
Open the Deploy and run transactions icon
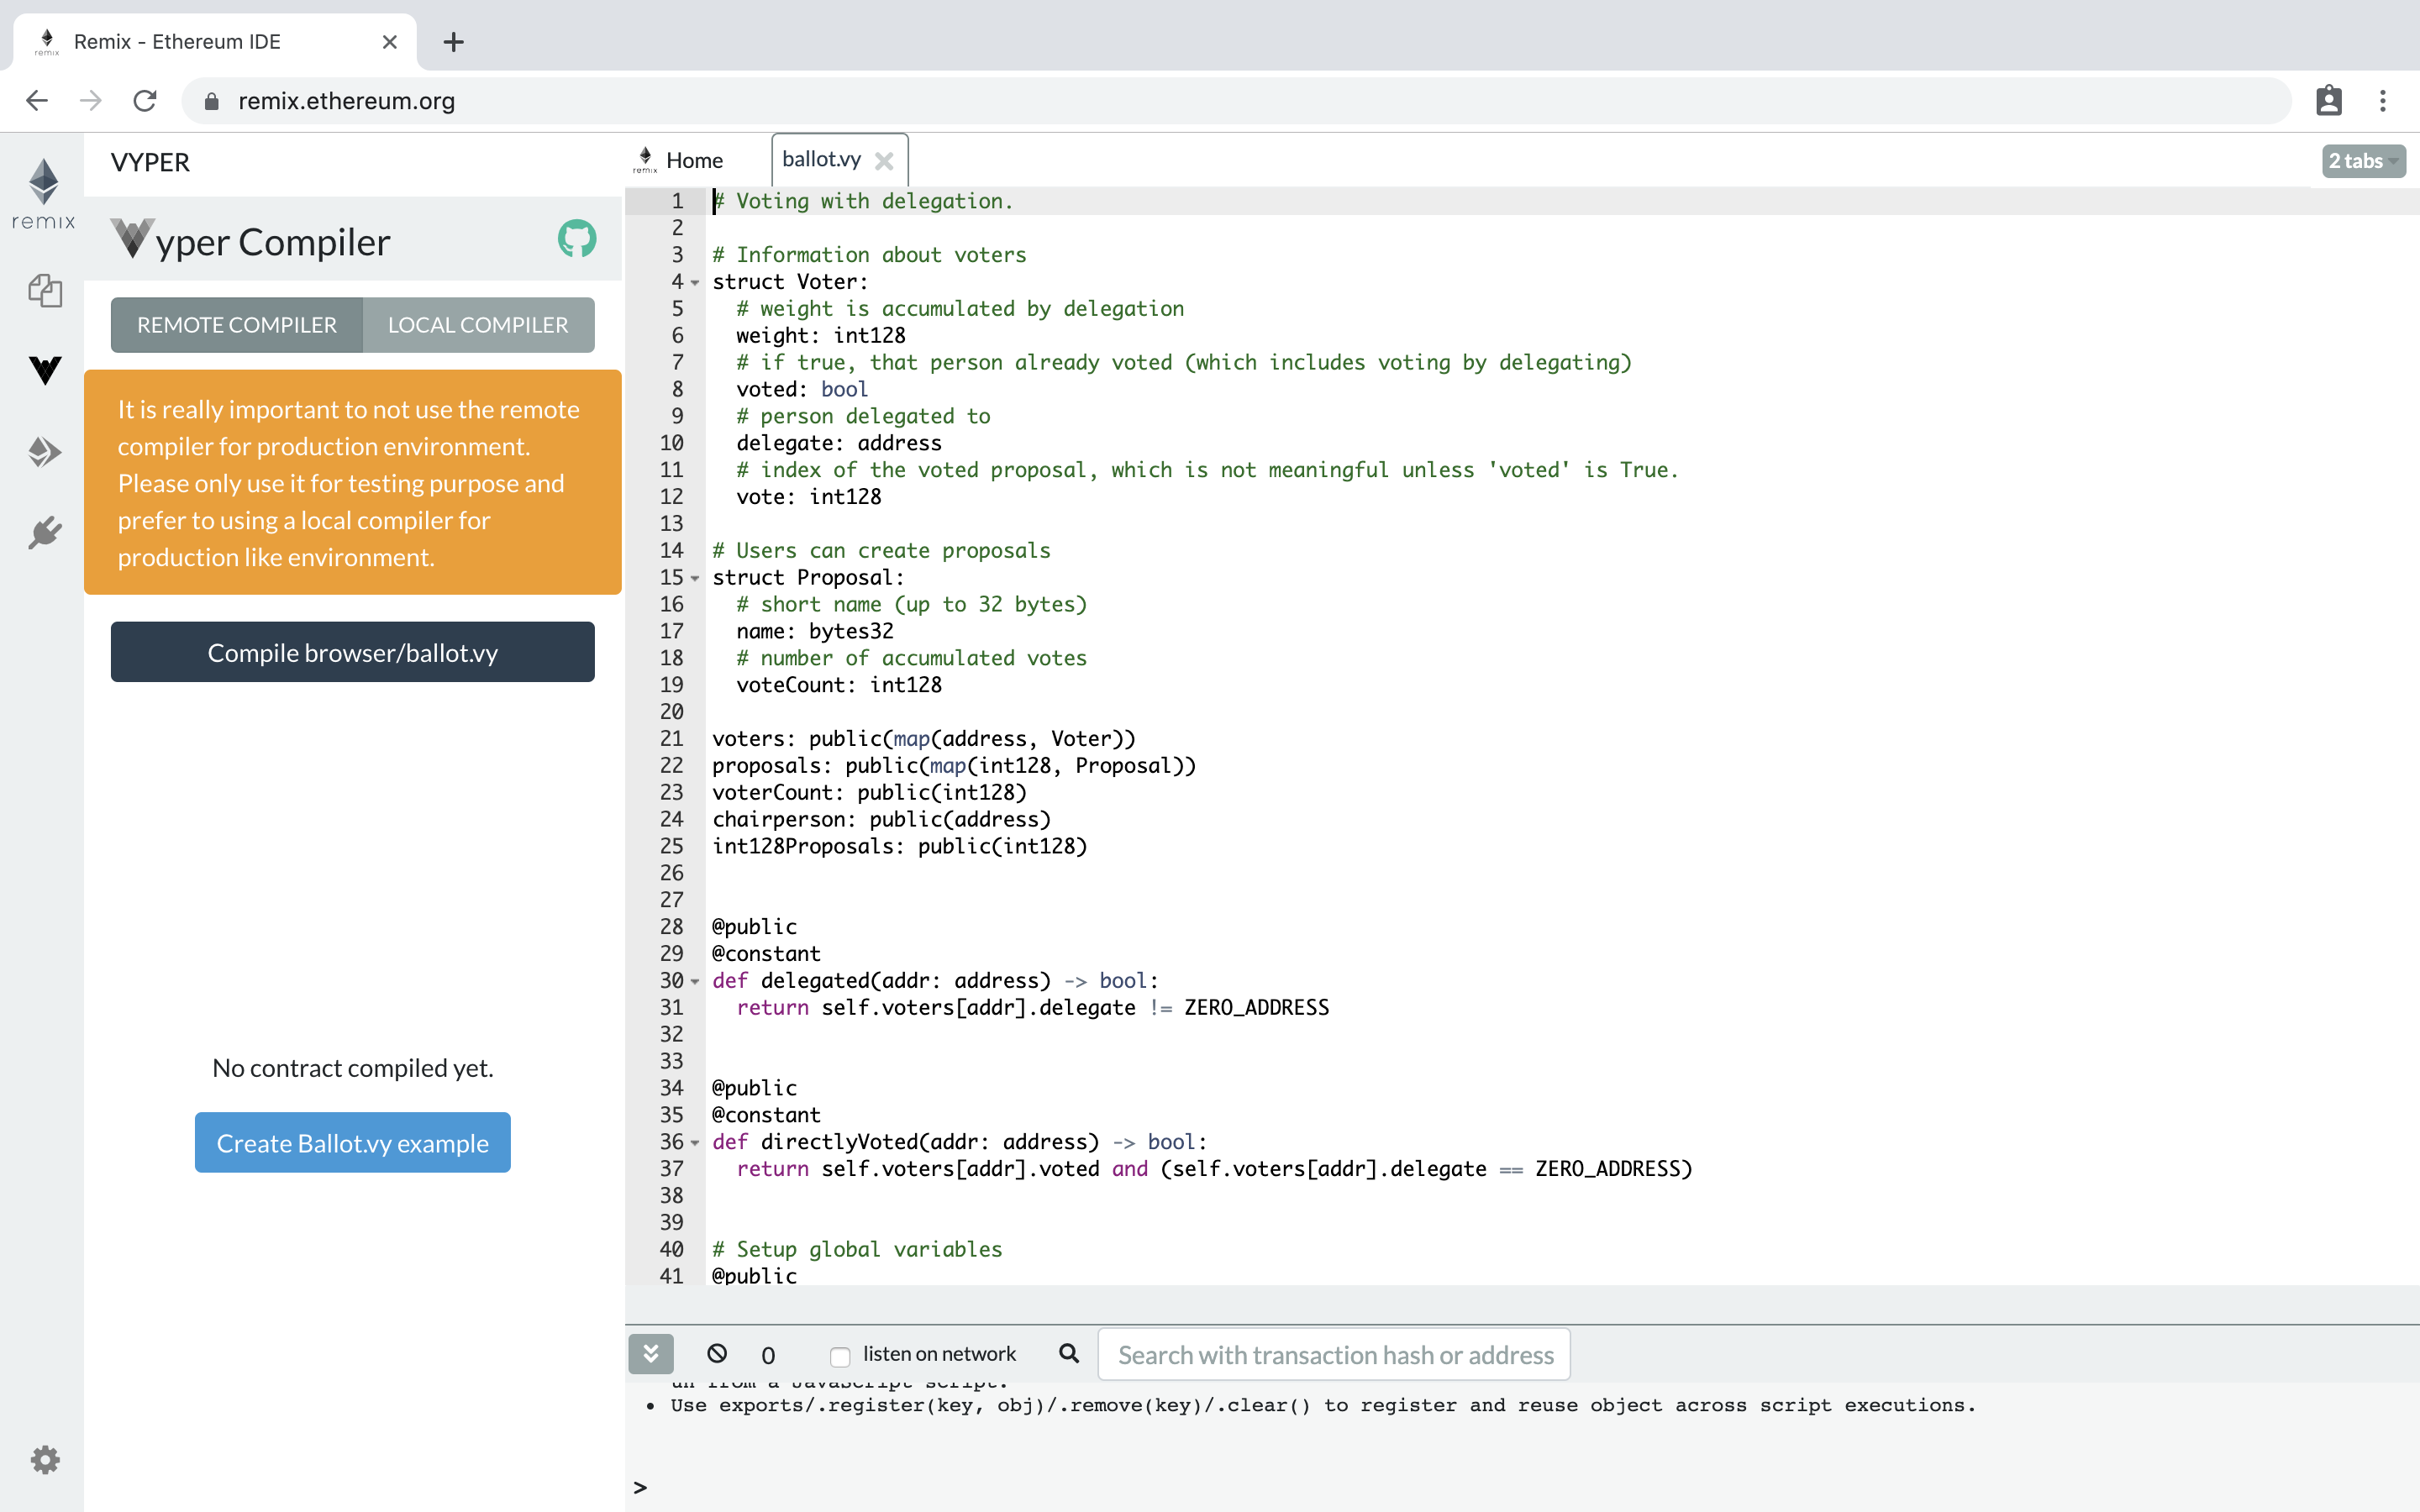pyautogui.click(x=45, y=452)
